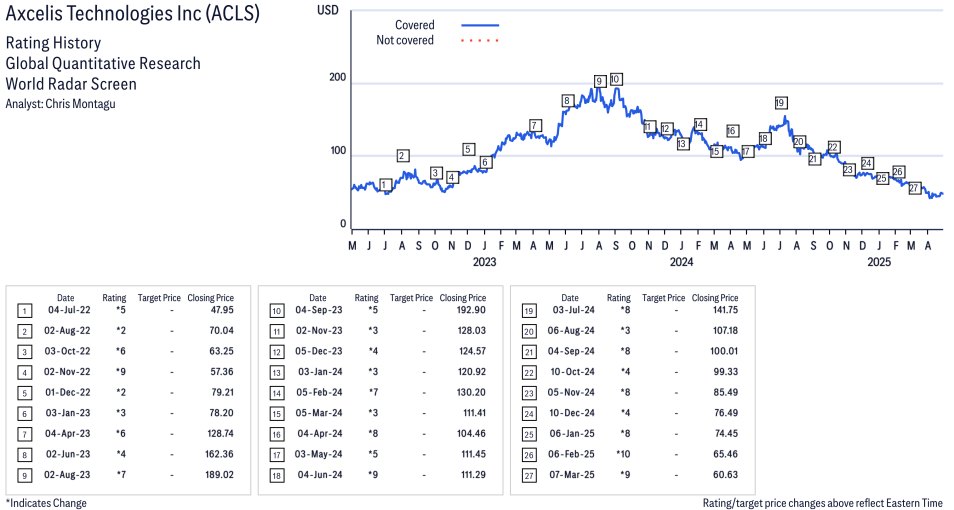Select 'Global Quantitative Research' text
954x510 pixels.
[x=103, y=63]
